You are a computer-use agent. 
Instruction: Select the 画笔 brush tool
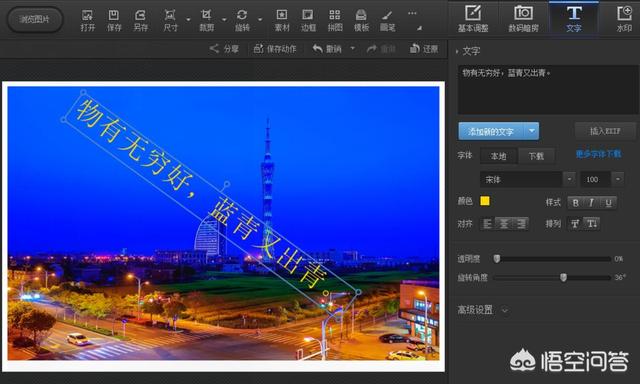(x=387, y=20)
